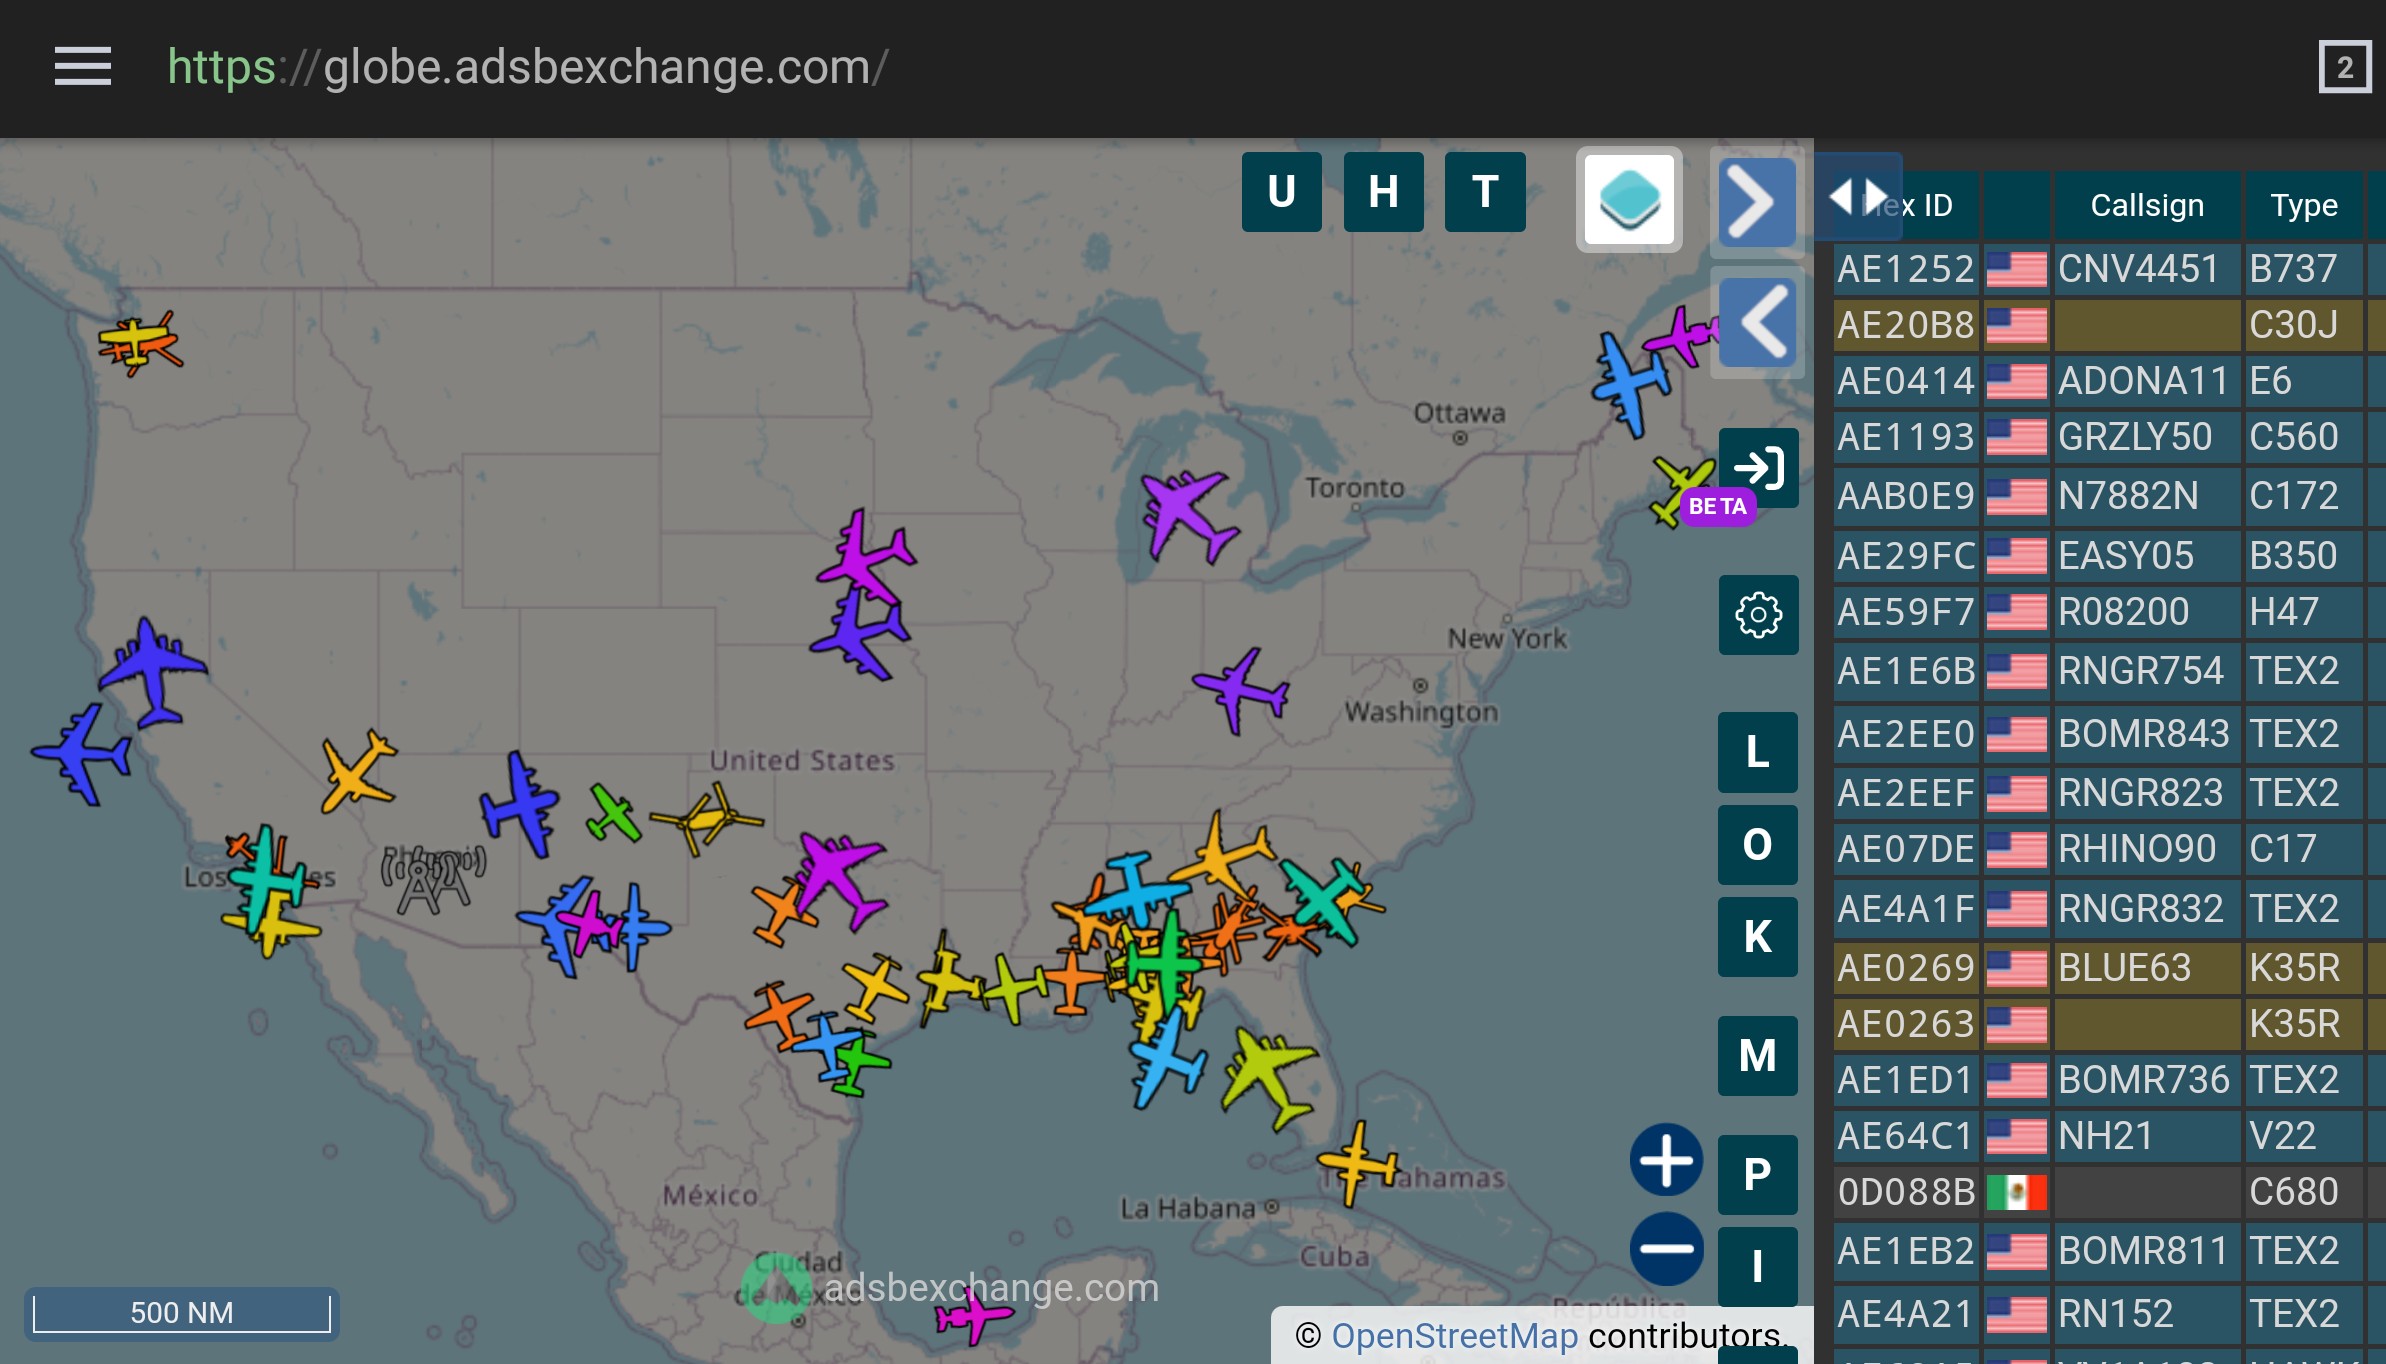Screen dimensions: 2386x1364
Task: Open the map layers selector icon
Action: coord(1629,199)
